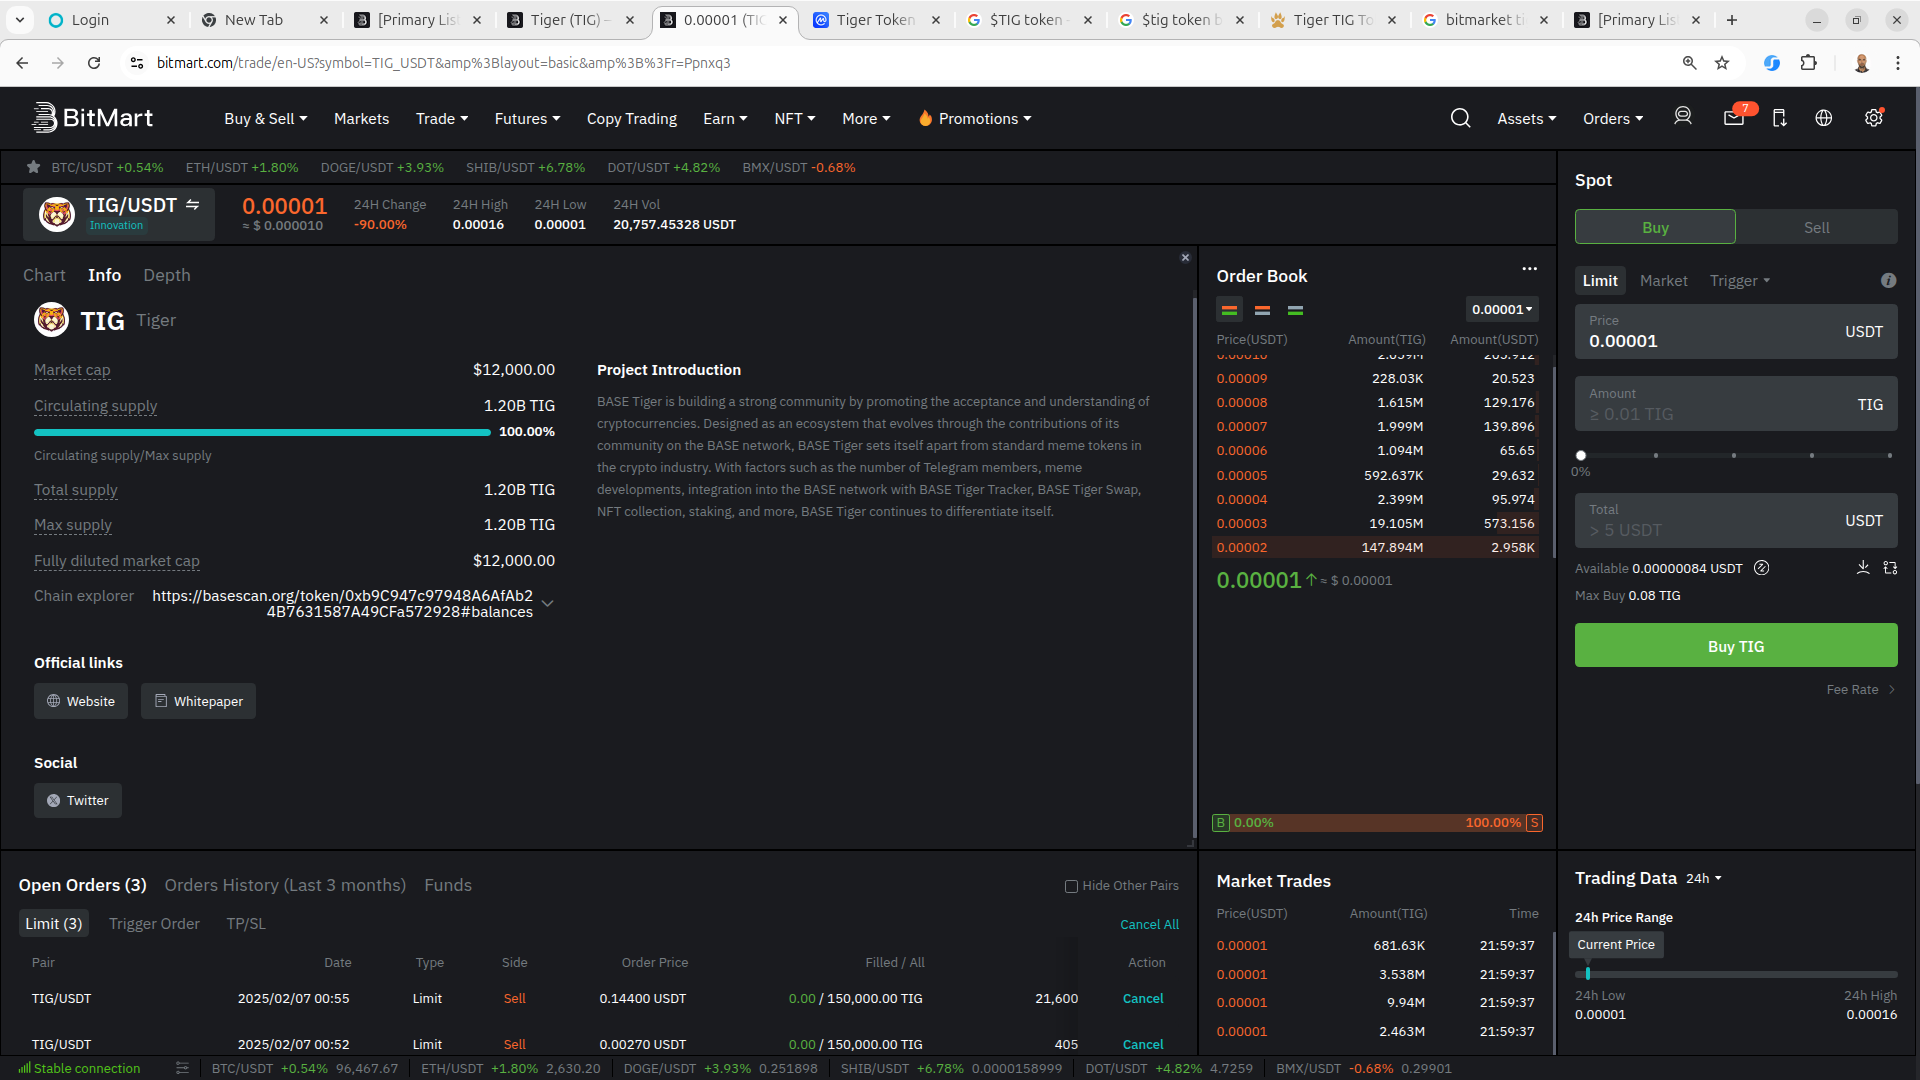The image size is (1920, 1080).
Task: Expand the Earn dropdown menu
Action: (725, 118)
